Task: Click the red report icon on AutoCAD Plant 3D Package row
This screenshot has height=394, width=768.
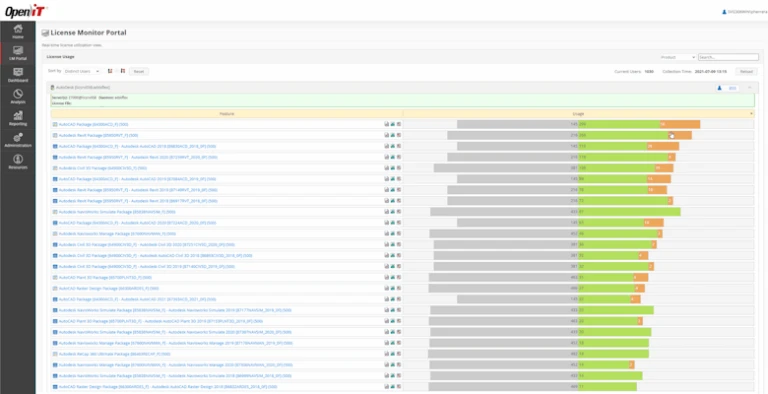Action: [x=399, y=277]
